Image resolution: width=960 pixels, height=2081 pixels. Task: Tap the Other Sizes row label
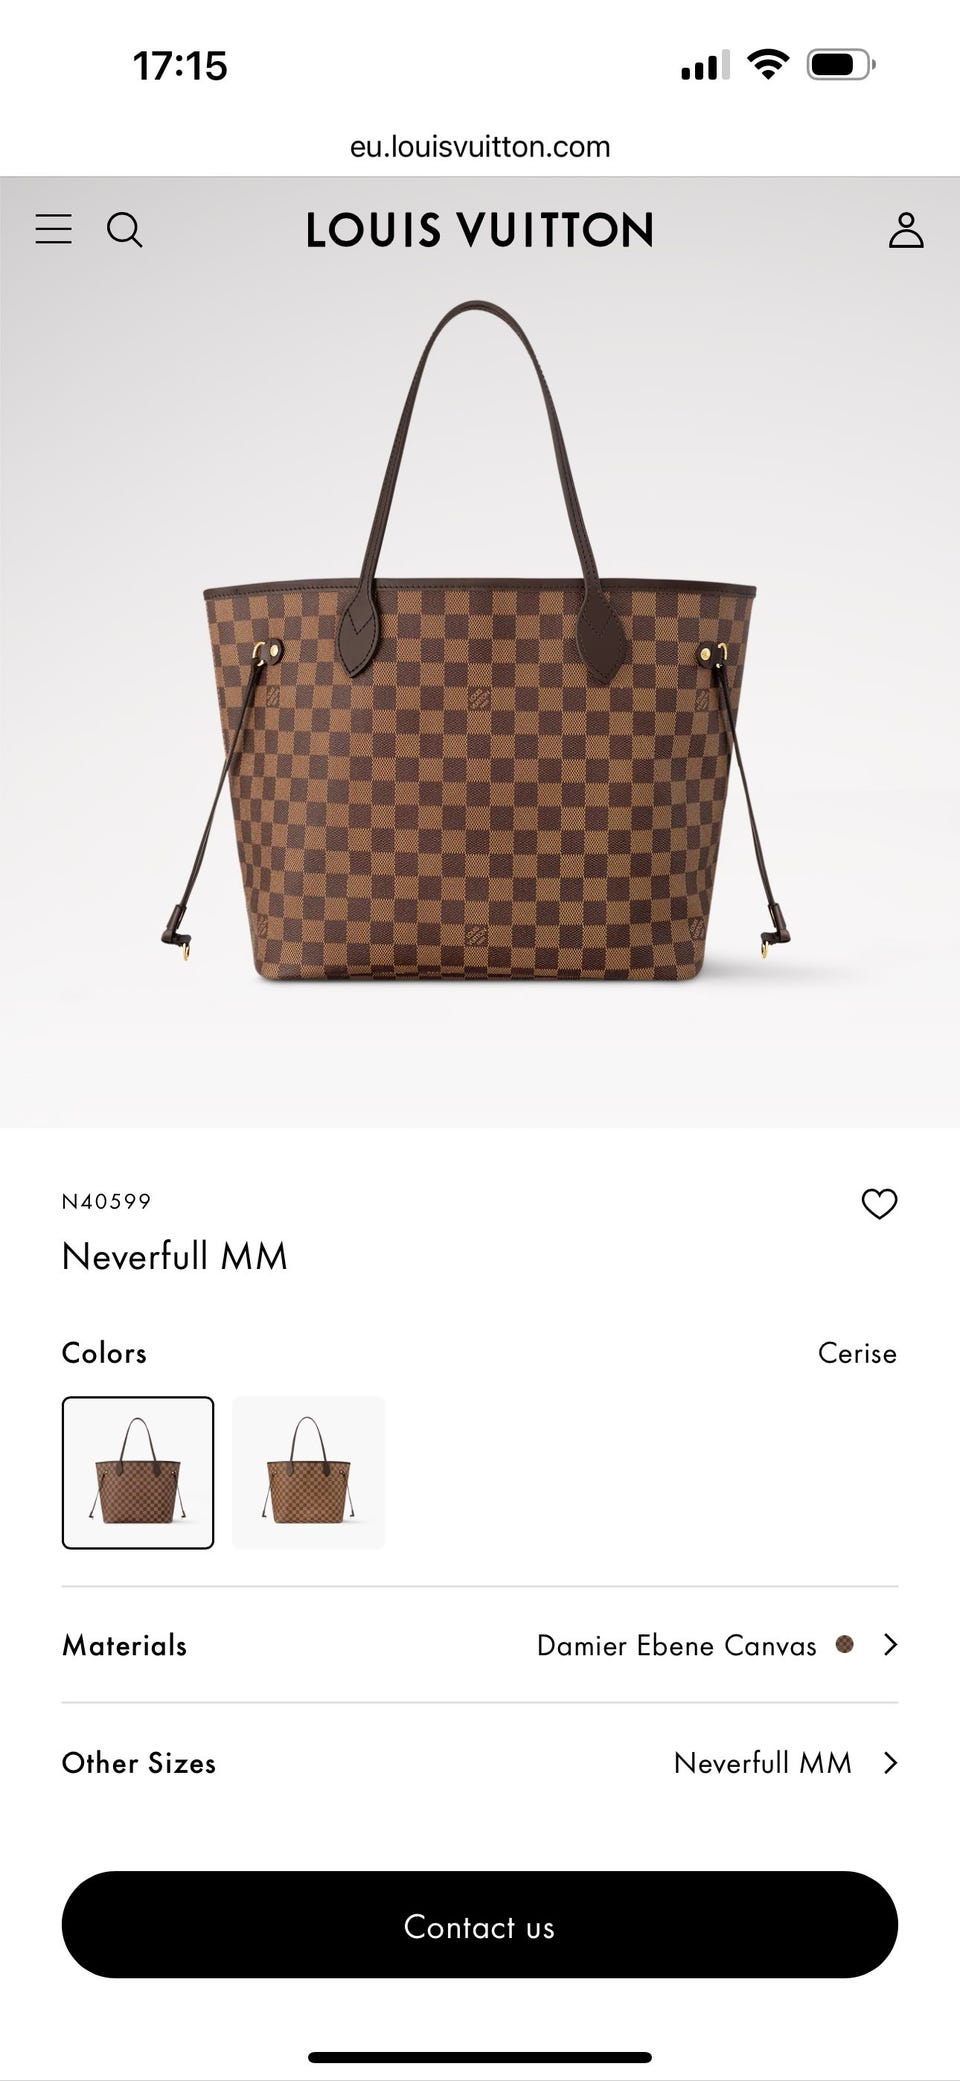click(x=139, y=1762)
